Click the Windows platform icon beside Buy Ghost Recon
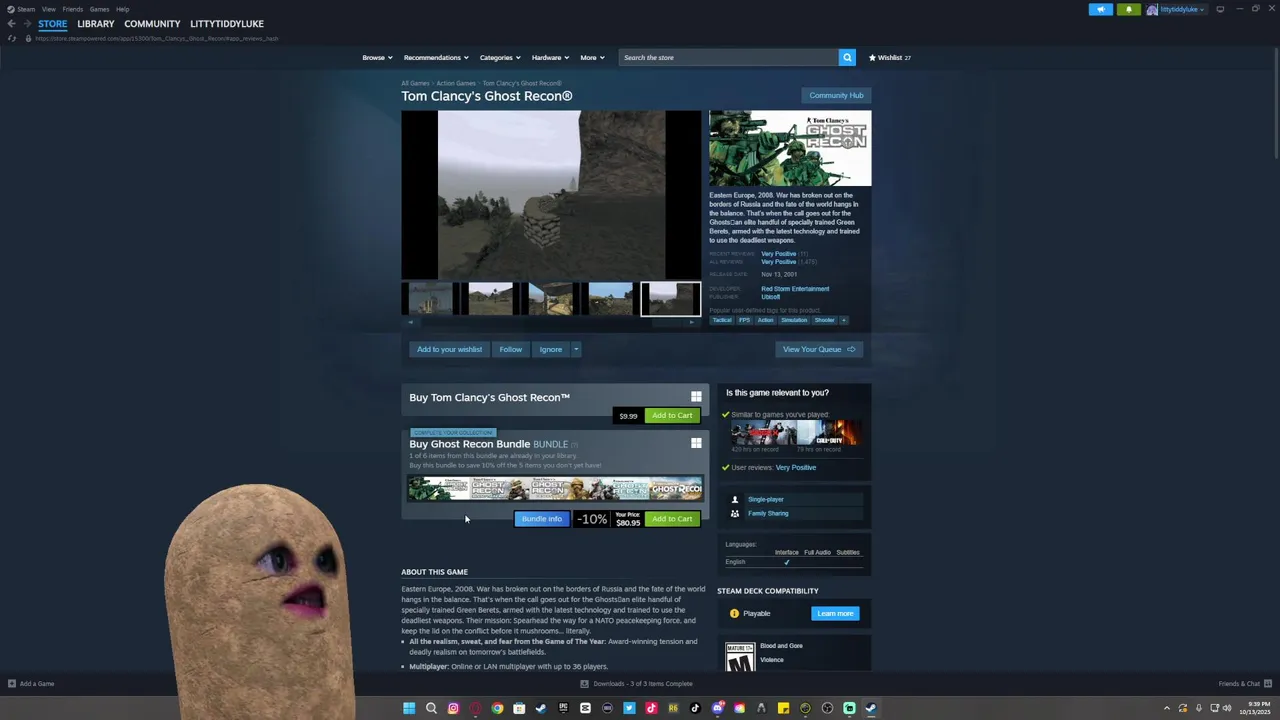Image resolution: width=1280 pixels, height=720 pixels. (696, 397)
